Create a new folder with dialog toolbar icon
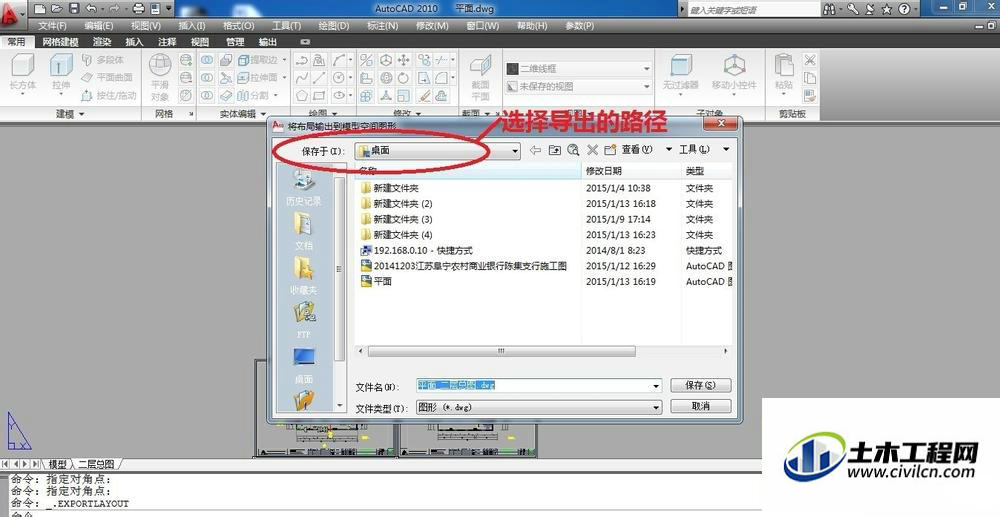Viewport: 1000px width, 517px height. pos(610,150)
